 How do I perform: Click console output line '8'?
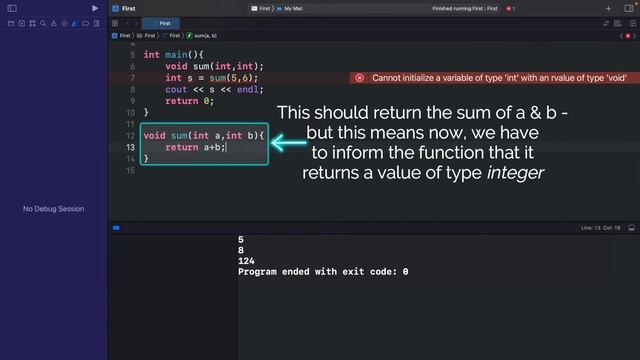(241, 250)
